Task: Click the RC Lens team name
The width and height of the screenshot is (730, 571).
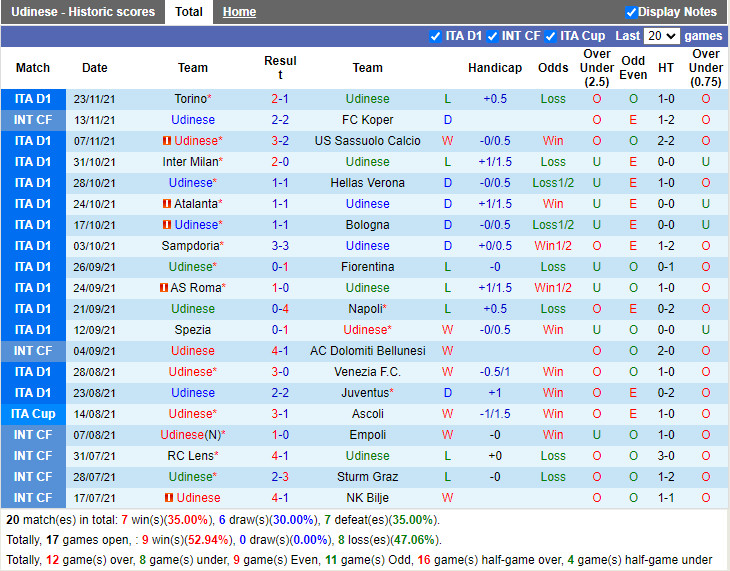Action: click(x=190, y=455)
